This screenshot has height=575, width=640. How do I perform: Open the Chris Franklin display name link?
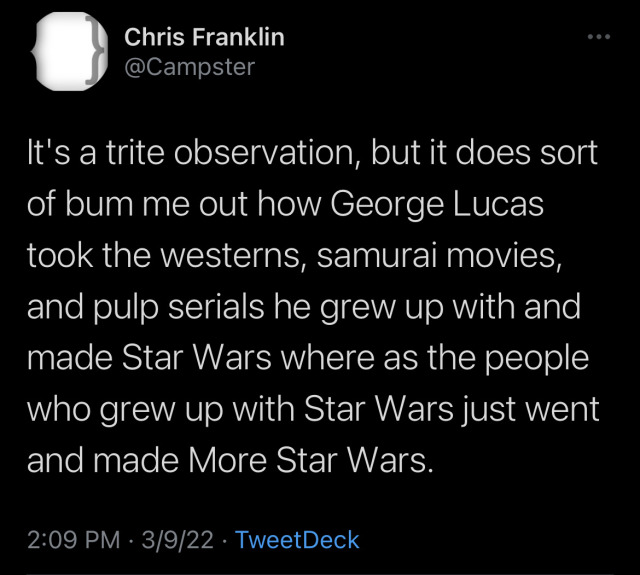click(204, 37)
